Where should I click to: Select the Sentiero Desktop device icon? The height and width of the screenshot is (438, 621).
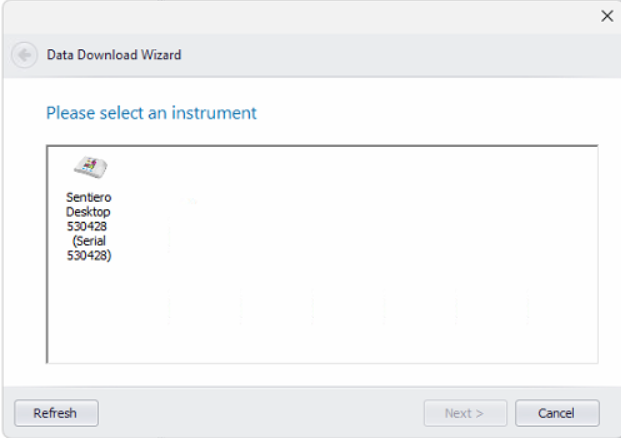click(x=90, y=167)
